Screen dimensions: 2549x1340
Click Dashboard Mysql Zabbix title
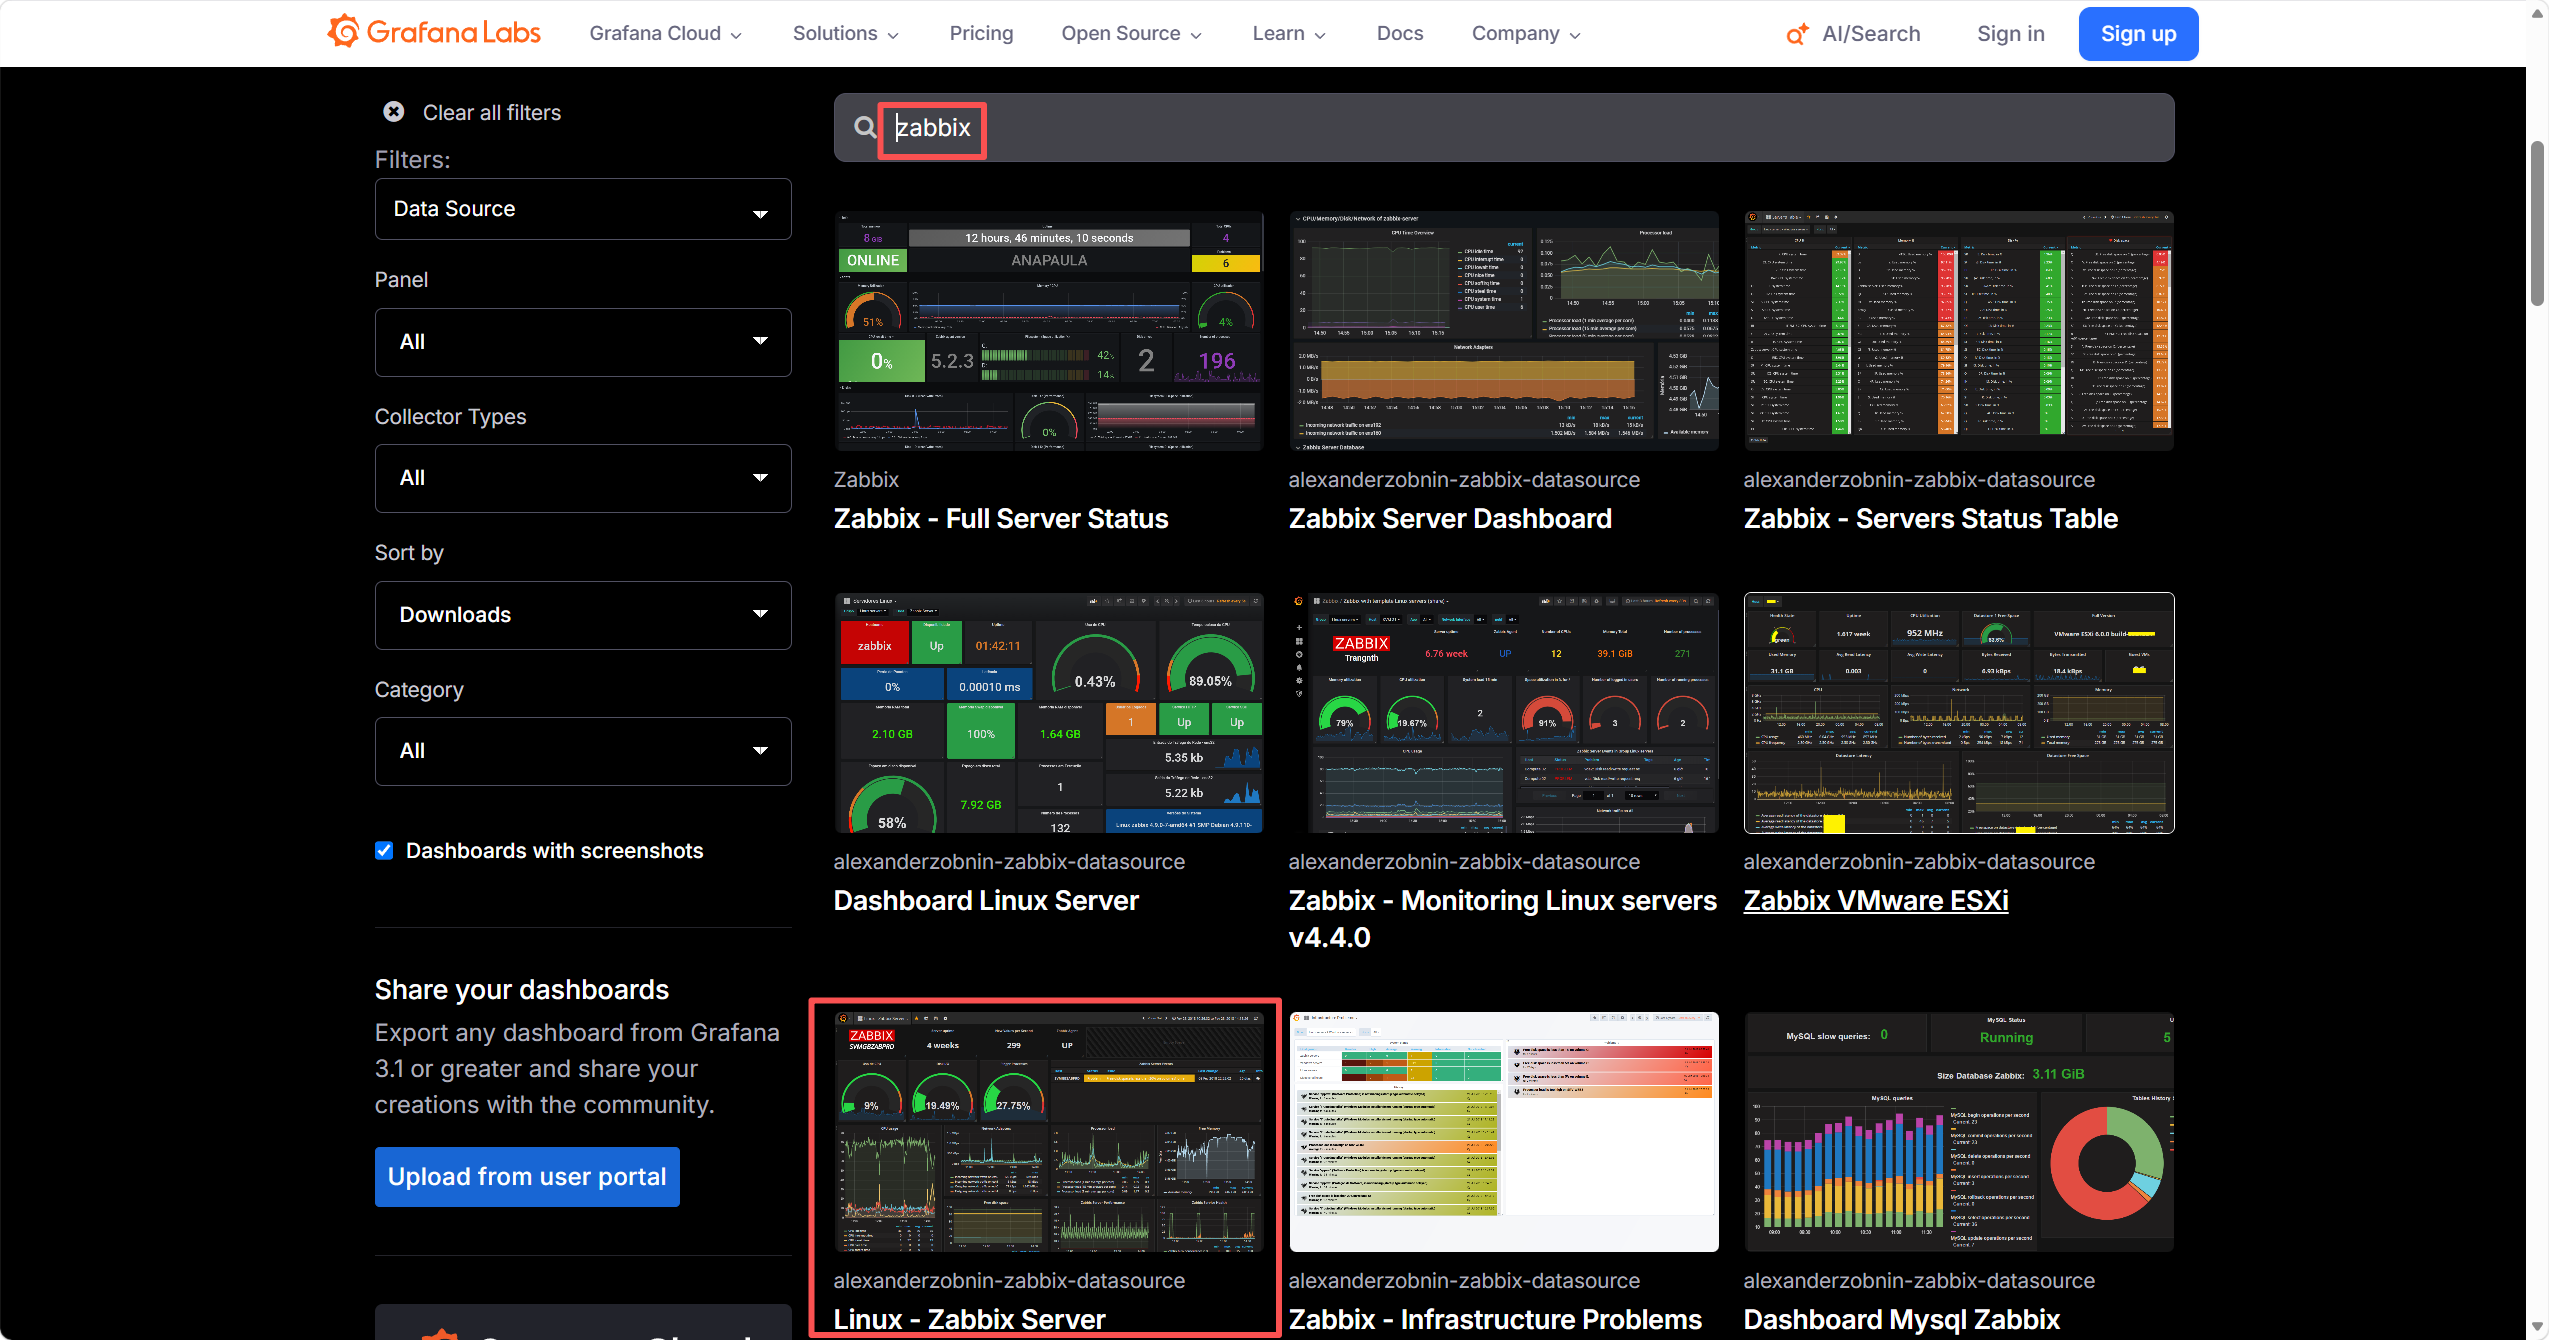(1902, 1320)
